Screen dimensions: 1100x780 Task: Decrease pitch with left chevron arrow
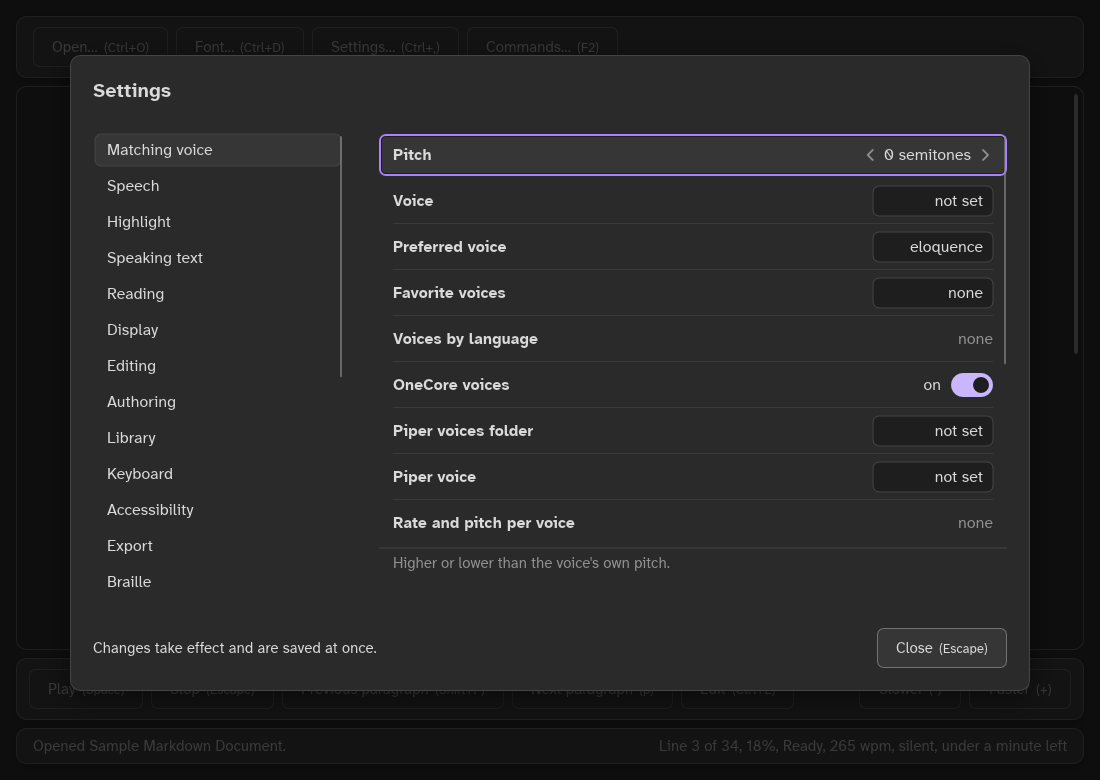870,155
